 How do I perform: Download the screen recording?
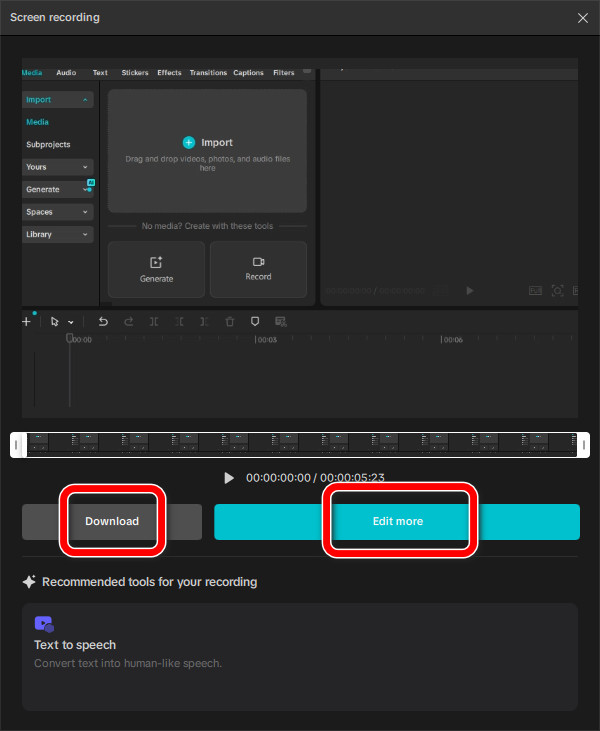coord(112,522)
